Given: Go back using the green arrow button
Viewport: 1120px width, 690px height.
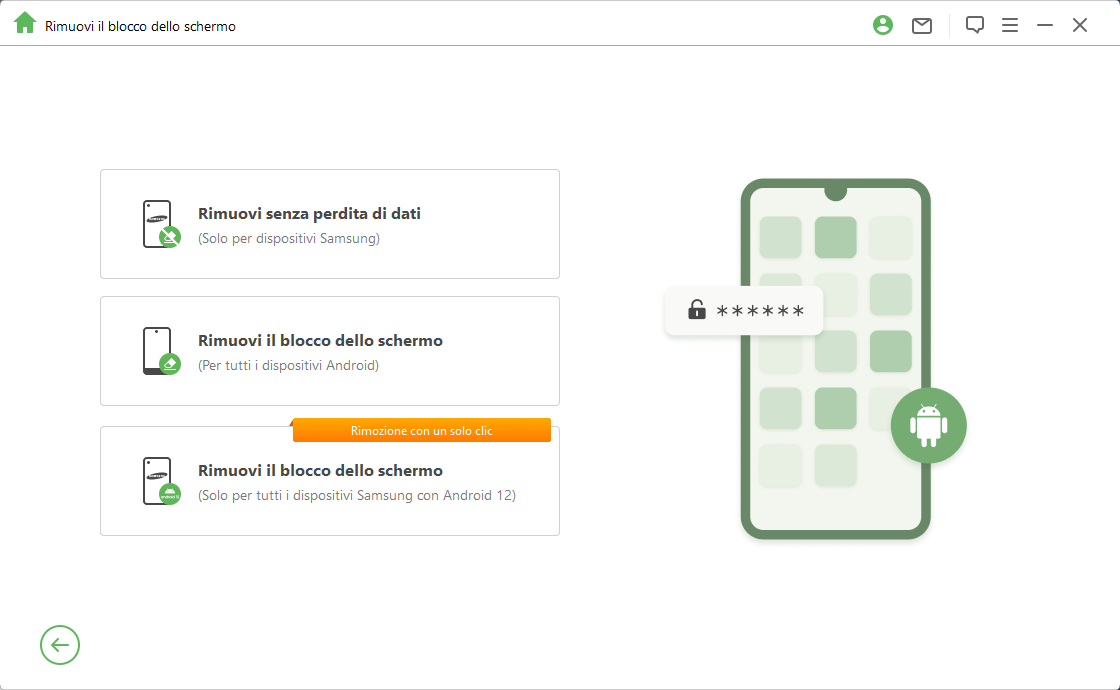Looking at the screenshot, I should coord(60,645).
